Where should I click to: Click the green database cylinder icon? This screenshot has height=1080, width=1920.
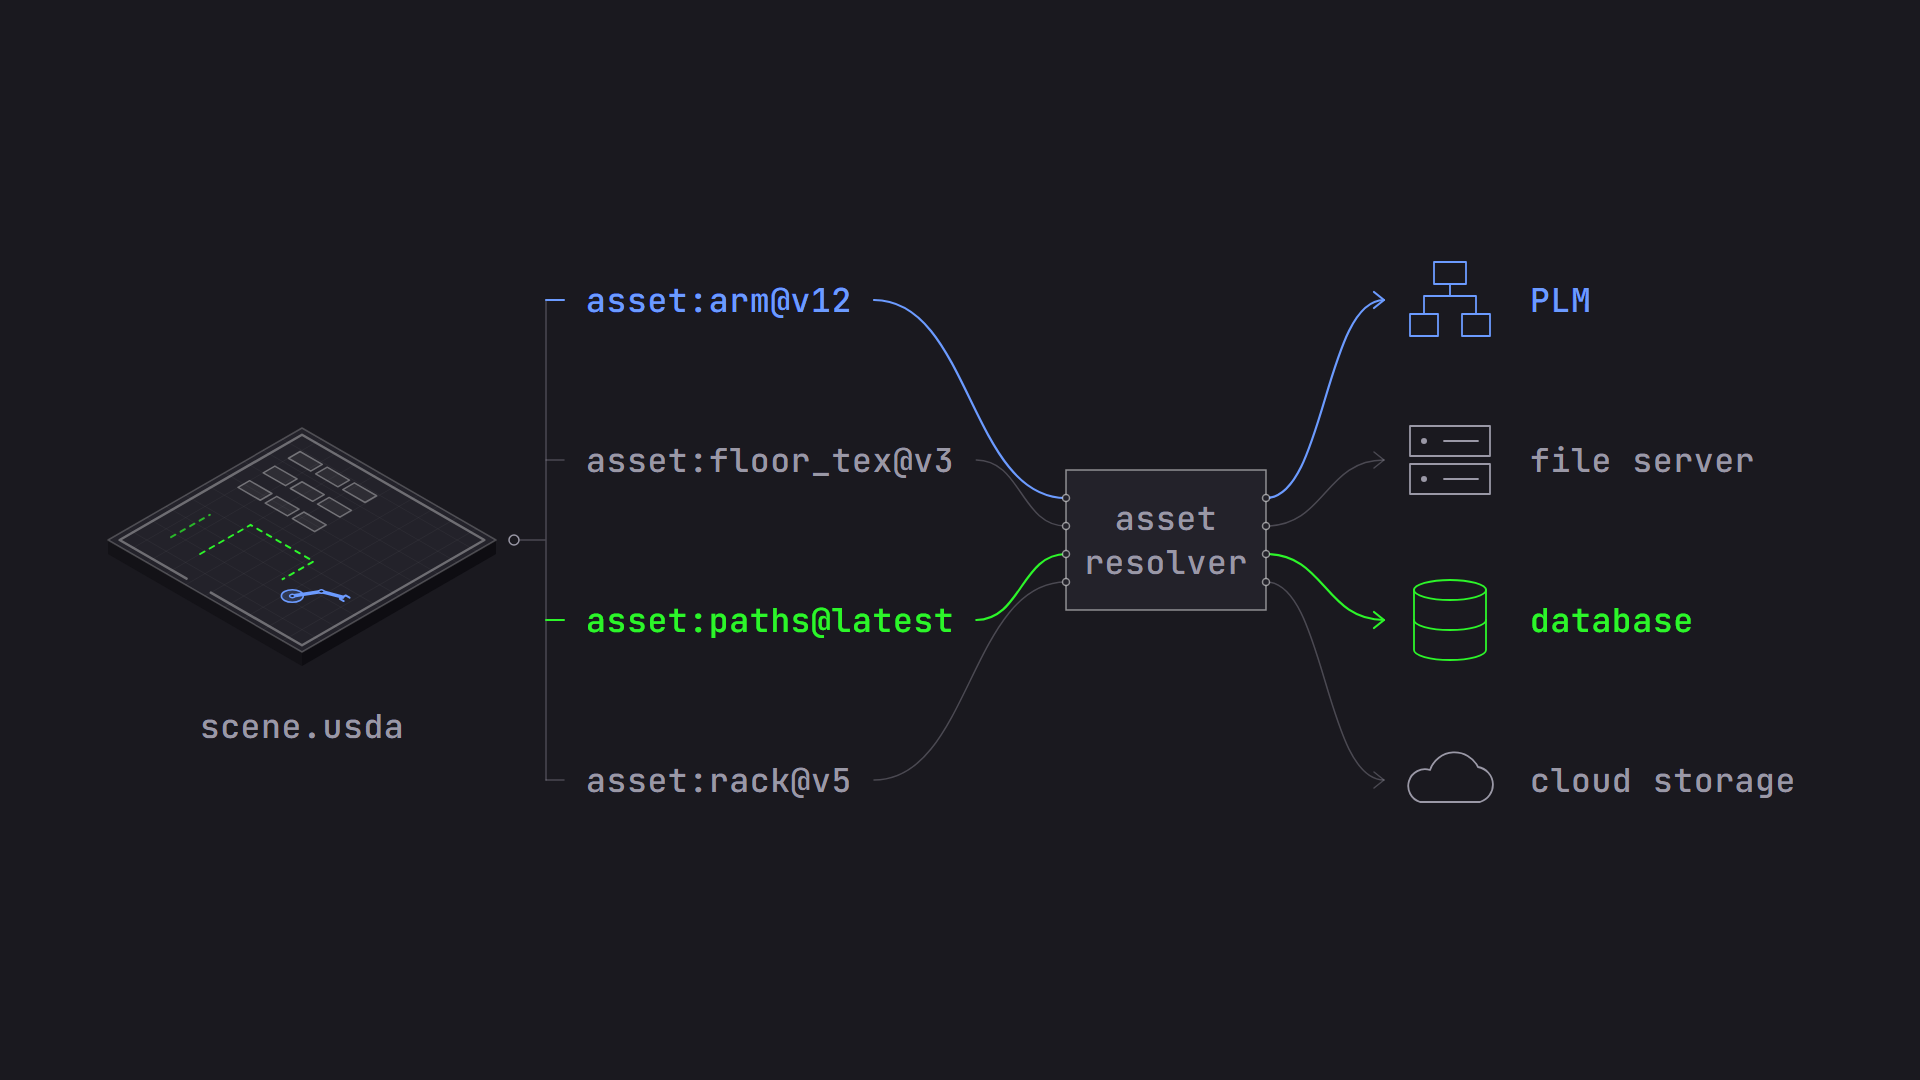(x=1450, y=620)
